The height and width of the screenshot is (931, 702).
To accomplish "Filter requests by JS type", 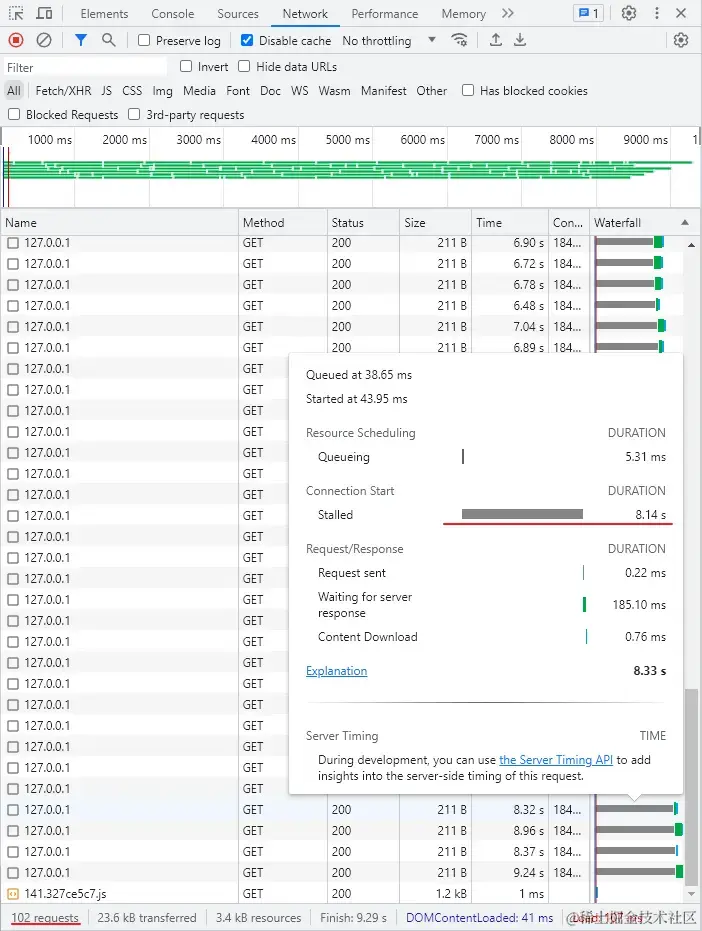I will point(106,91).
